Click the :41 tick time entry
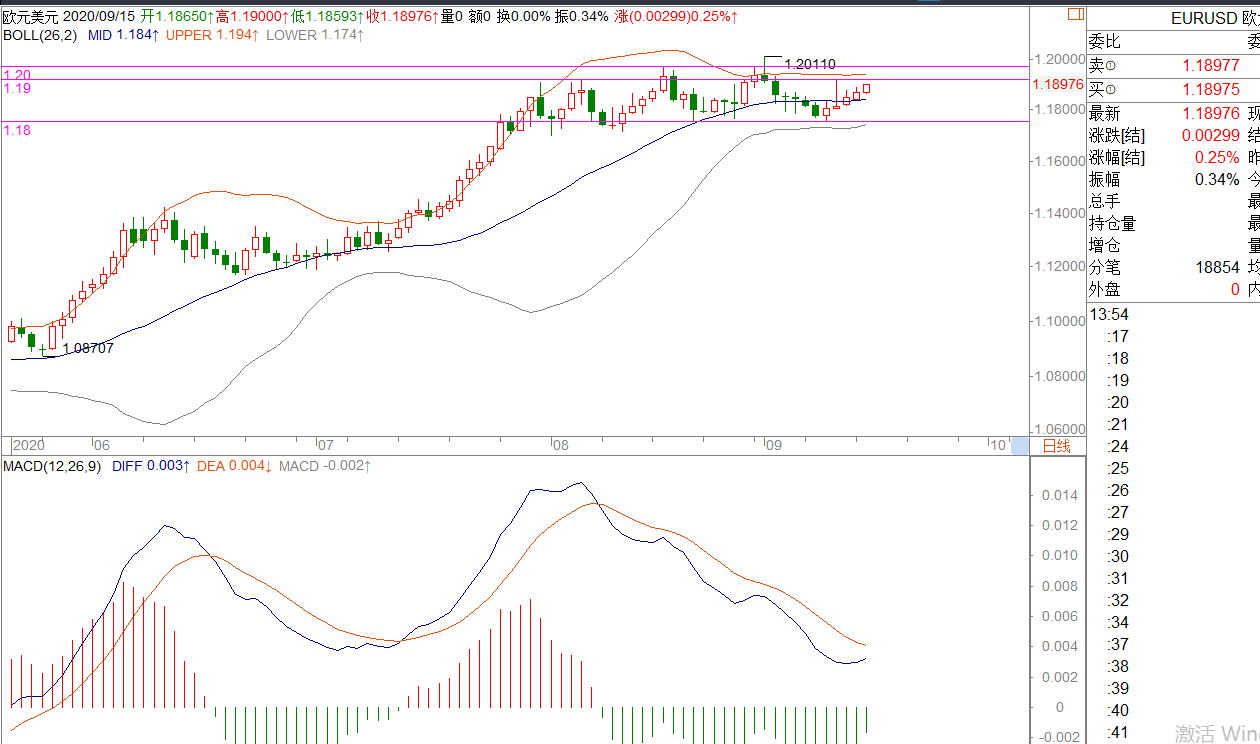Image resolution: width=1260 pixels, height=744 pixels. point(1119,732)
